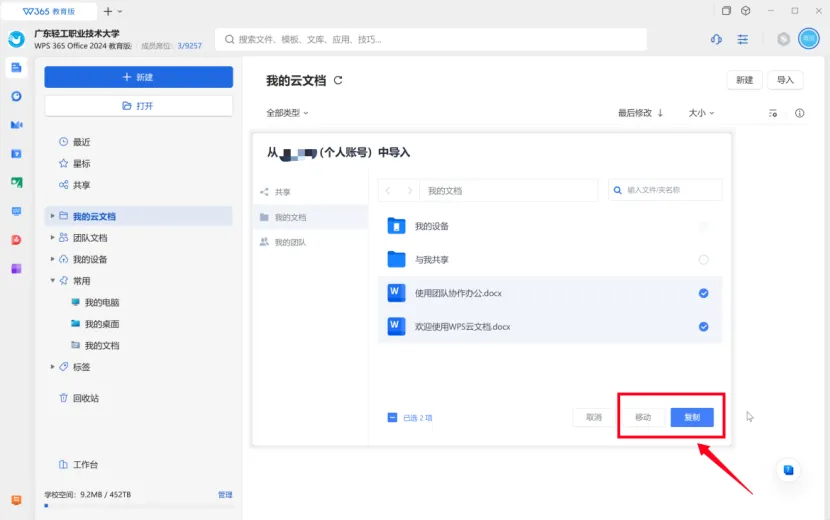Open the video meeting icon in left rail
This screenshot has width=830, height=520.
16,125
